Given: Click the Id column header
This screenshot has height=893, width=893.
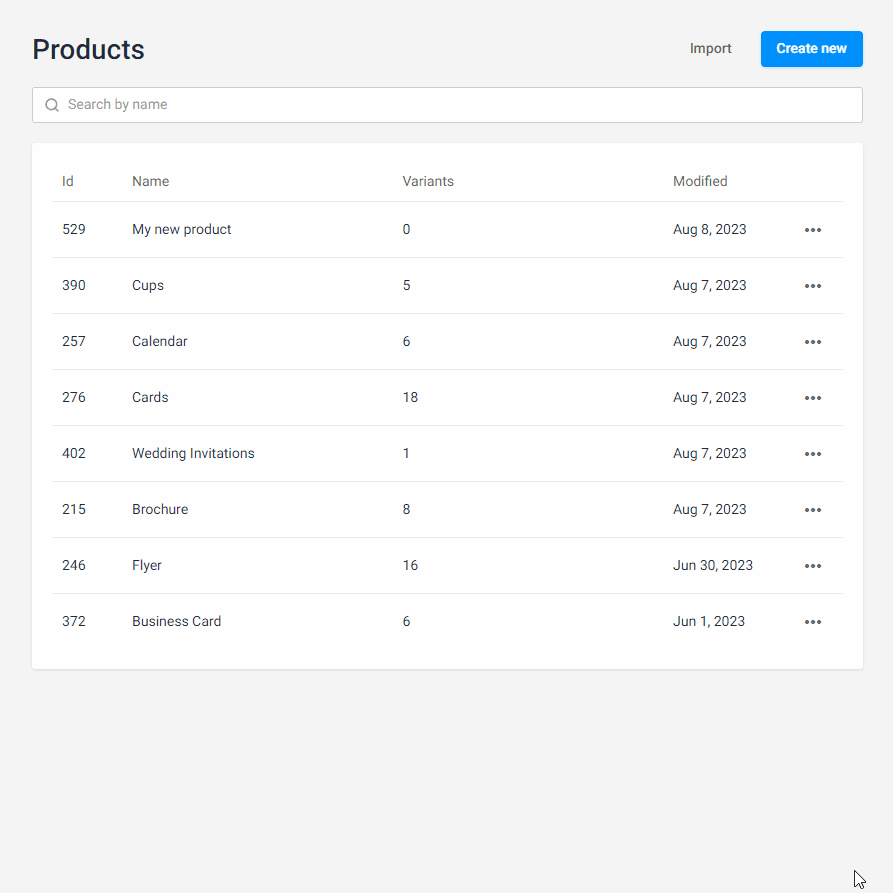Looking at the screenshot, I should pyautogui.click(x=68, y=182).
